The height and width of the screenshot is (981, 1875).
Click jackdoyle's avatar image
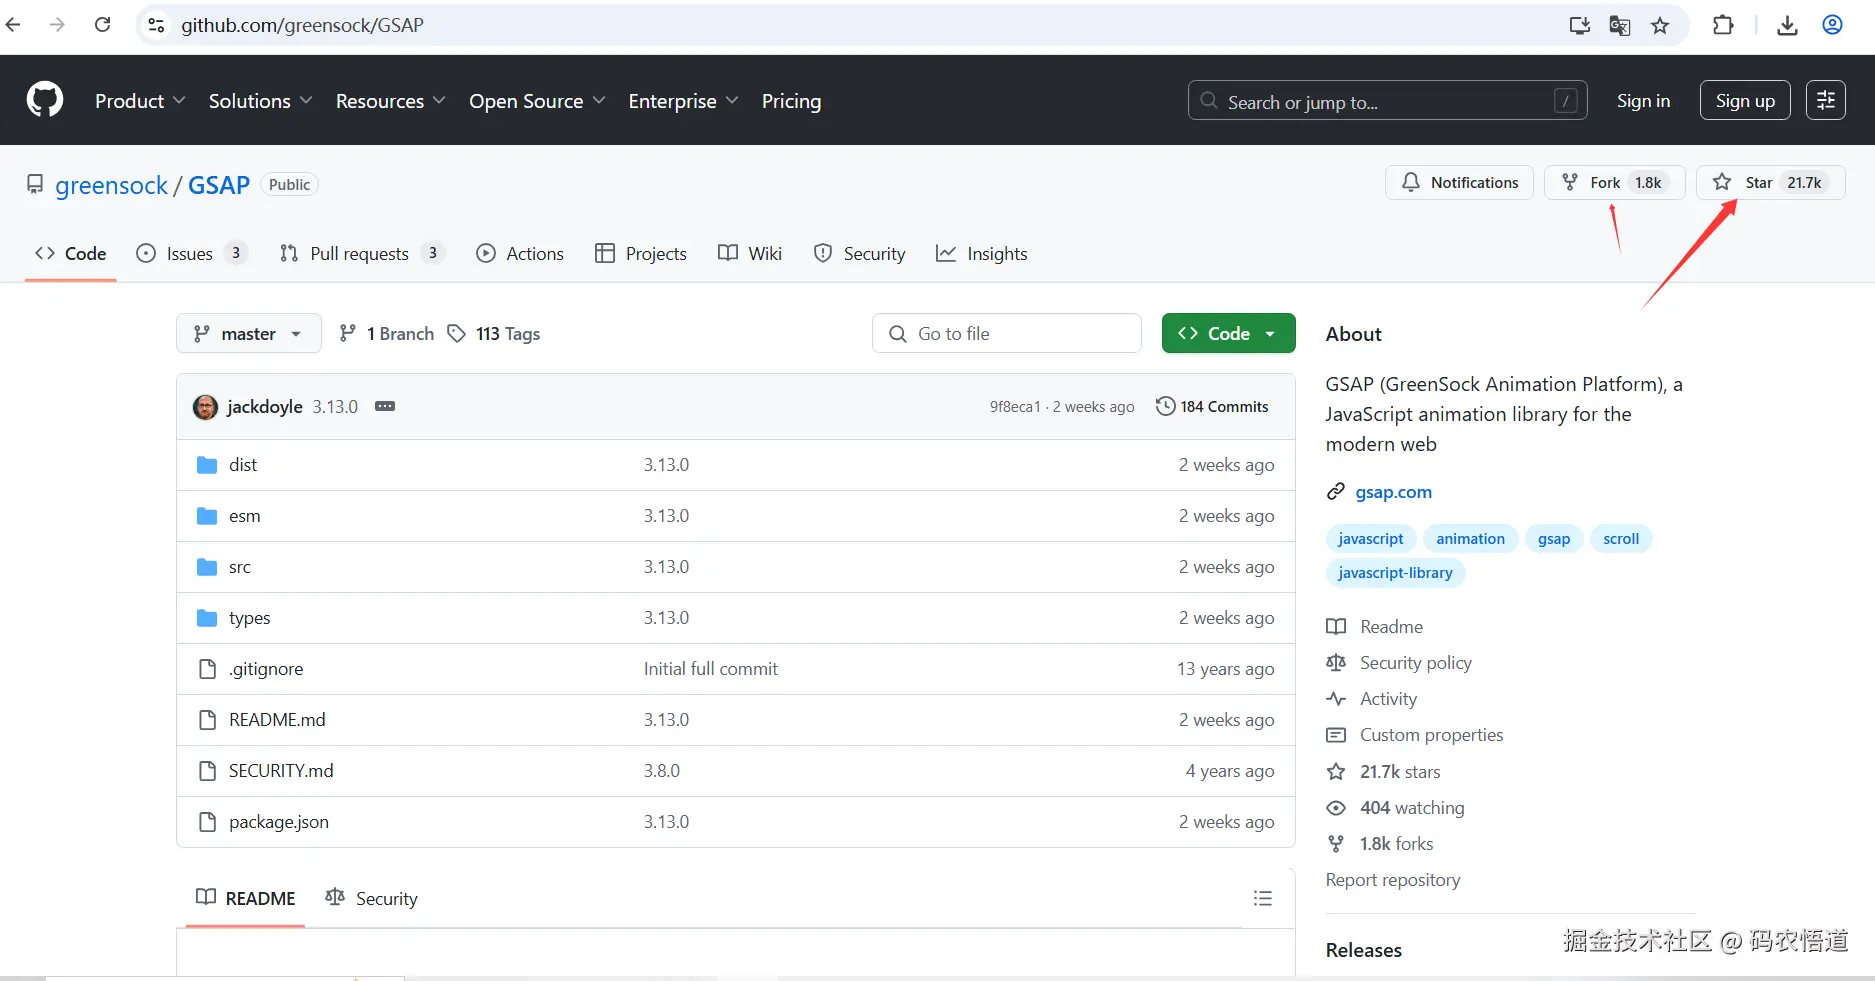pos(205,407)
